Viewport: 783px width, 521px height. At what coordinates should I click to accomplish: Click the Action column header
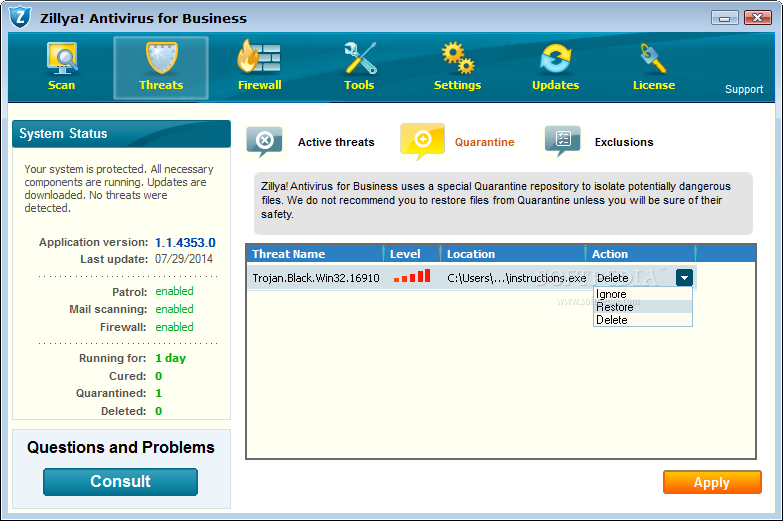pyautogui.click(x=641, y=254)
